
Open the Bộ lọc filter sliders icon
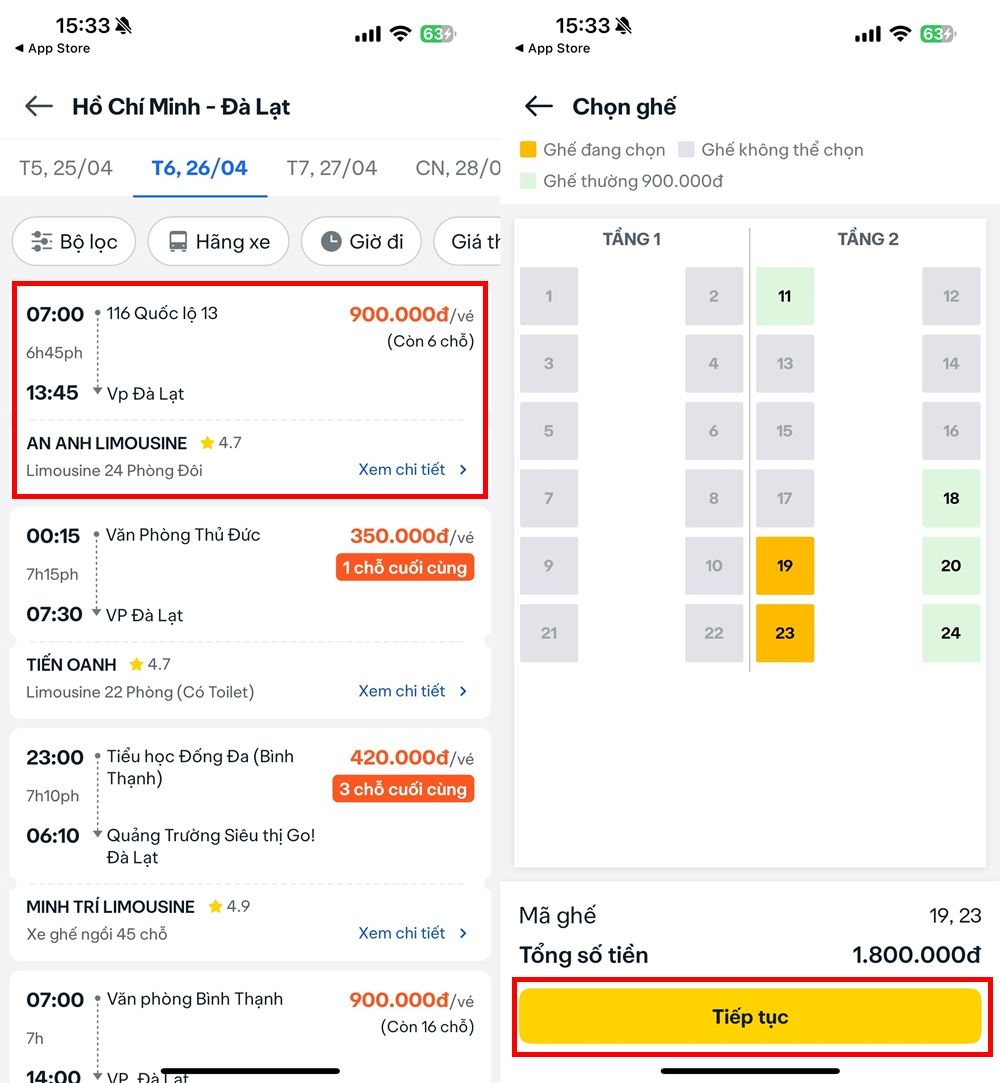(42, 242)
